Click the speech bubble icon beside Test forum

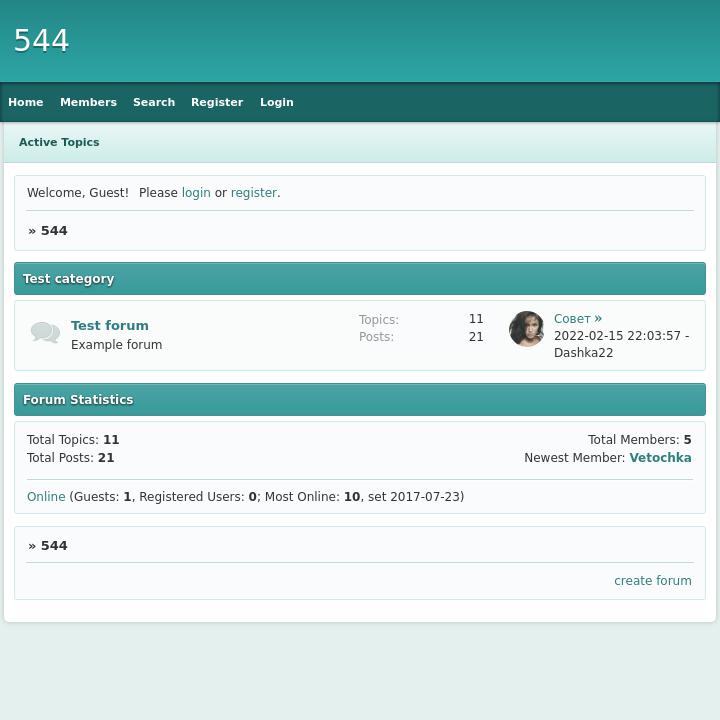tap(45, 333)
